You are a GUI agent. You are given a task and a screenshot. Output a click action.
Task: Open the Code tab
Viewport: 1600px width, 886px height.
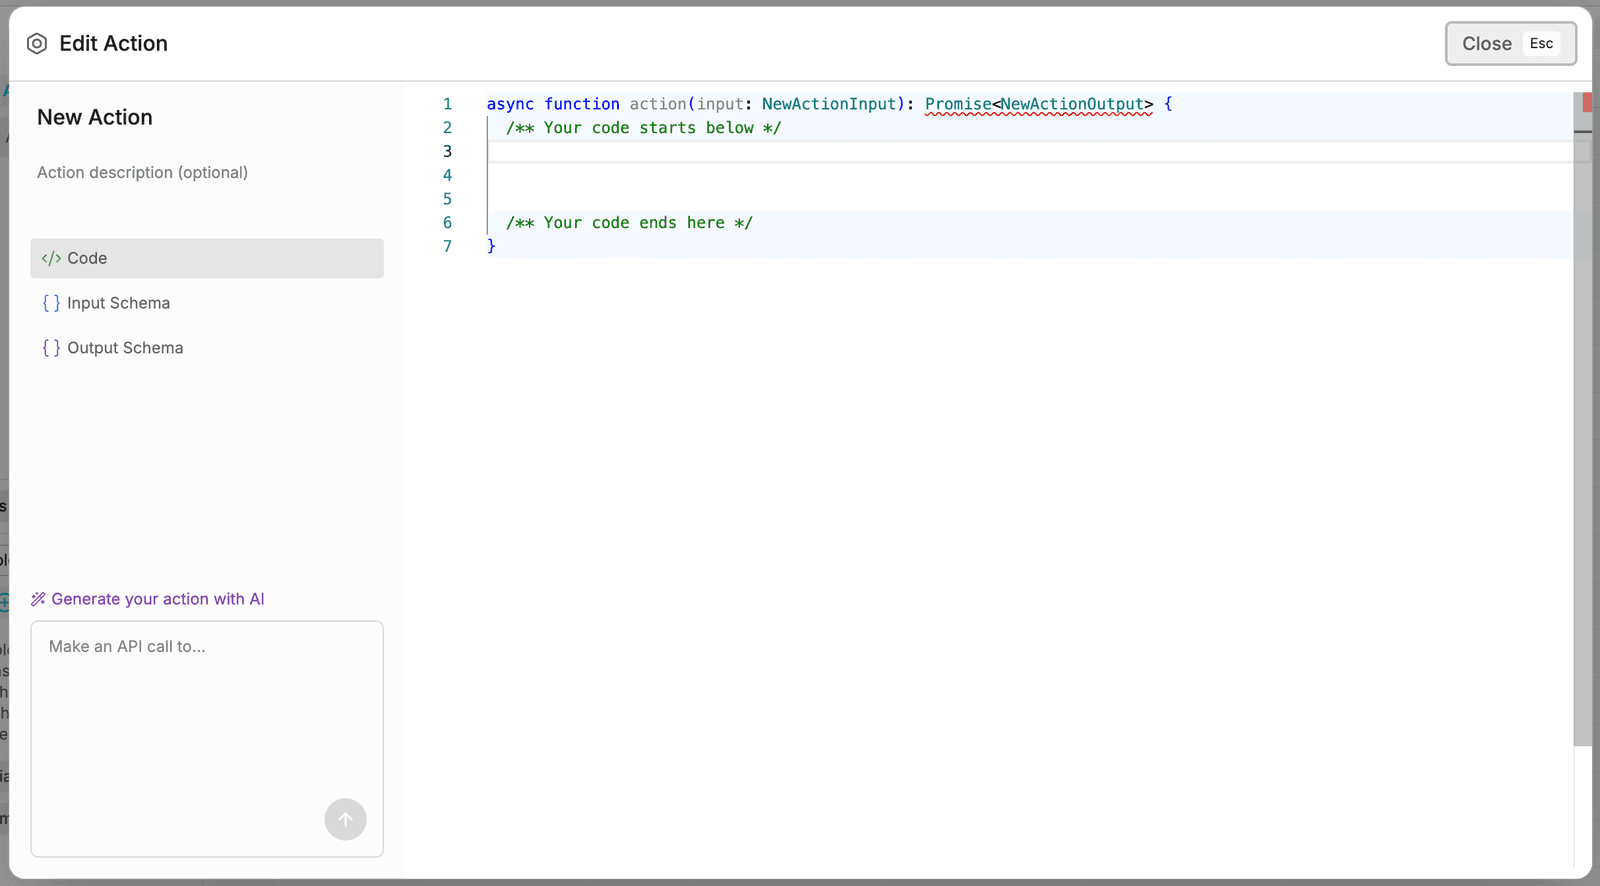pos(207,258)
